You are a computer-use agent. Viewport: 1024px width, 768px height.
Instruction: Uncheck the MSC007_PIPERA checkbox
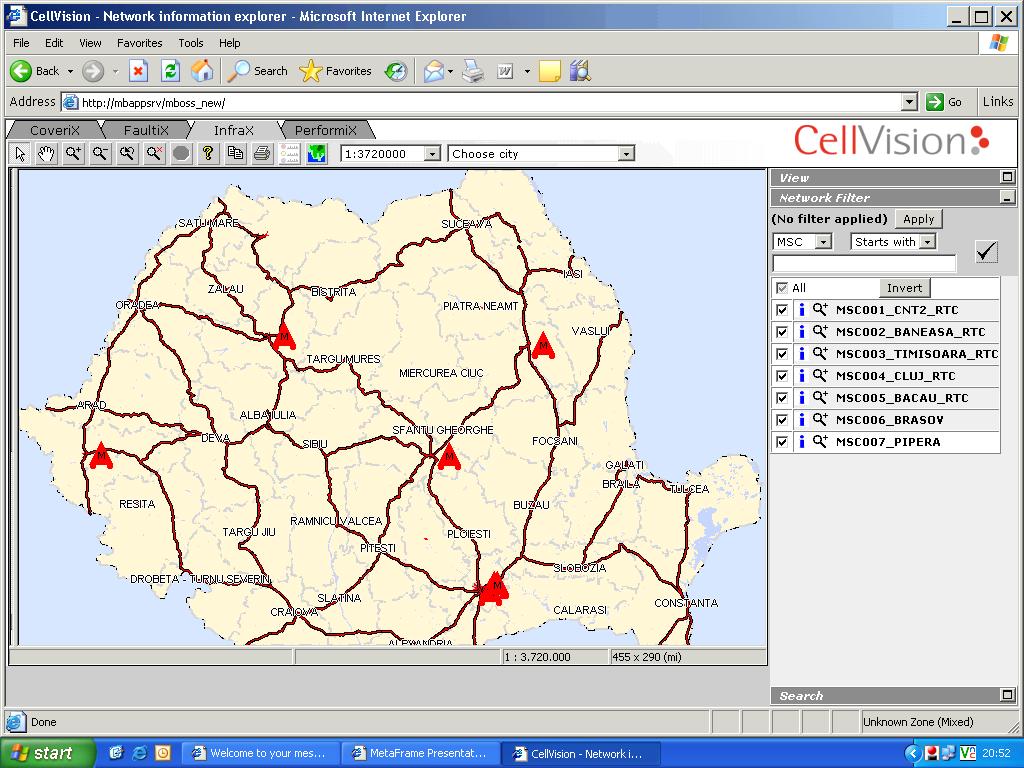click(x=782, y=441)
